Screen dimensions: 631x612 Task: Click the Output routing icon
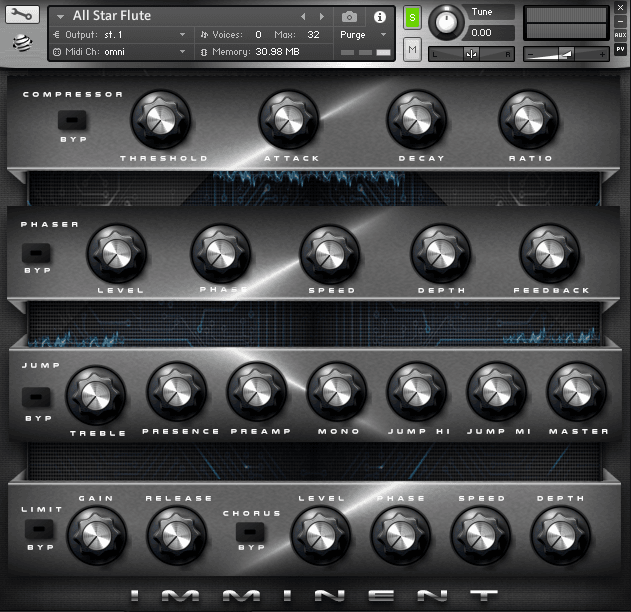(56, 35)
